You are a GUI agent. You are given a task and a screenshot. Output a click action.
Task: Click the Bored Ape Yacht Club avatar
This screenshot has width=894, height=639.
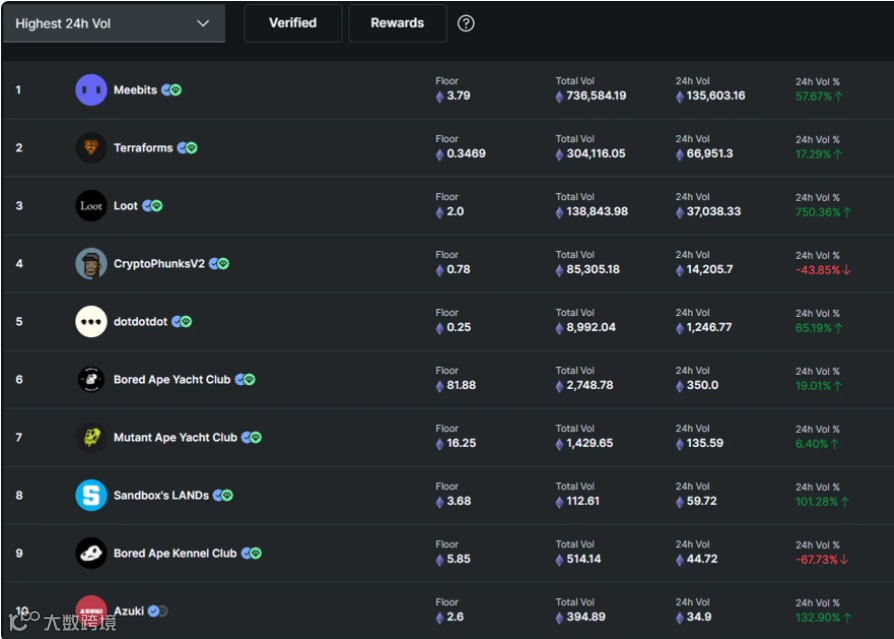click(x=91, y=380)
